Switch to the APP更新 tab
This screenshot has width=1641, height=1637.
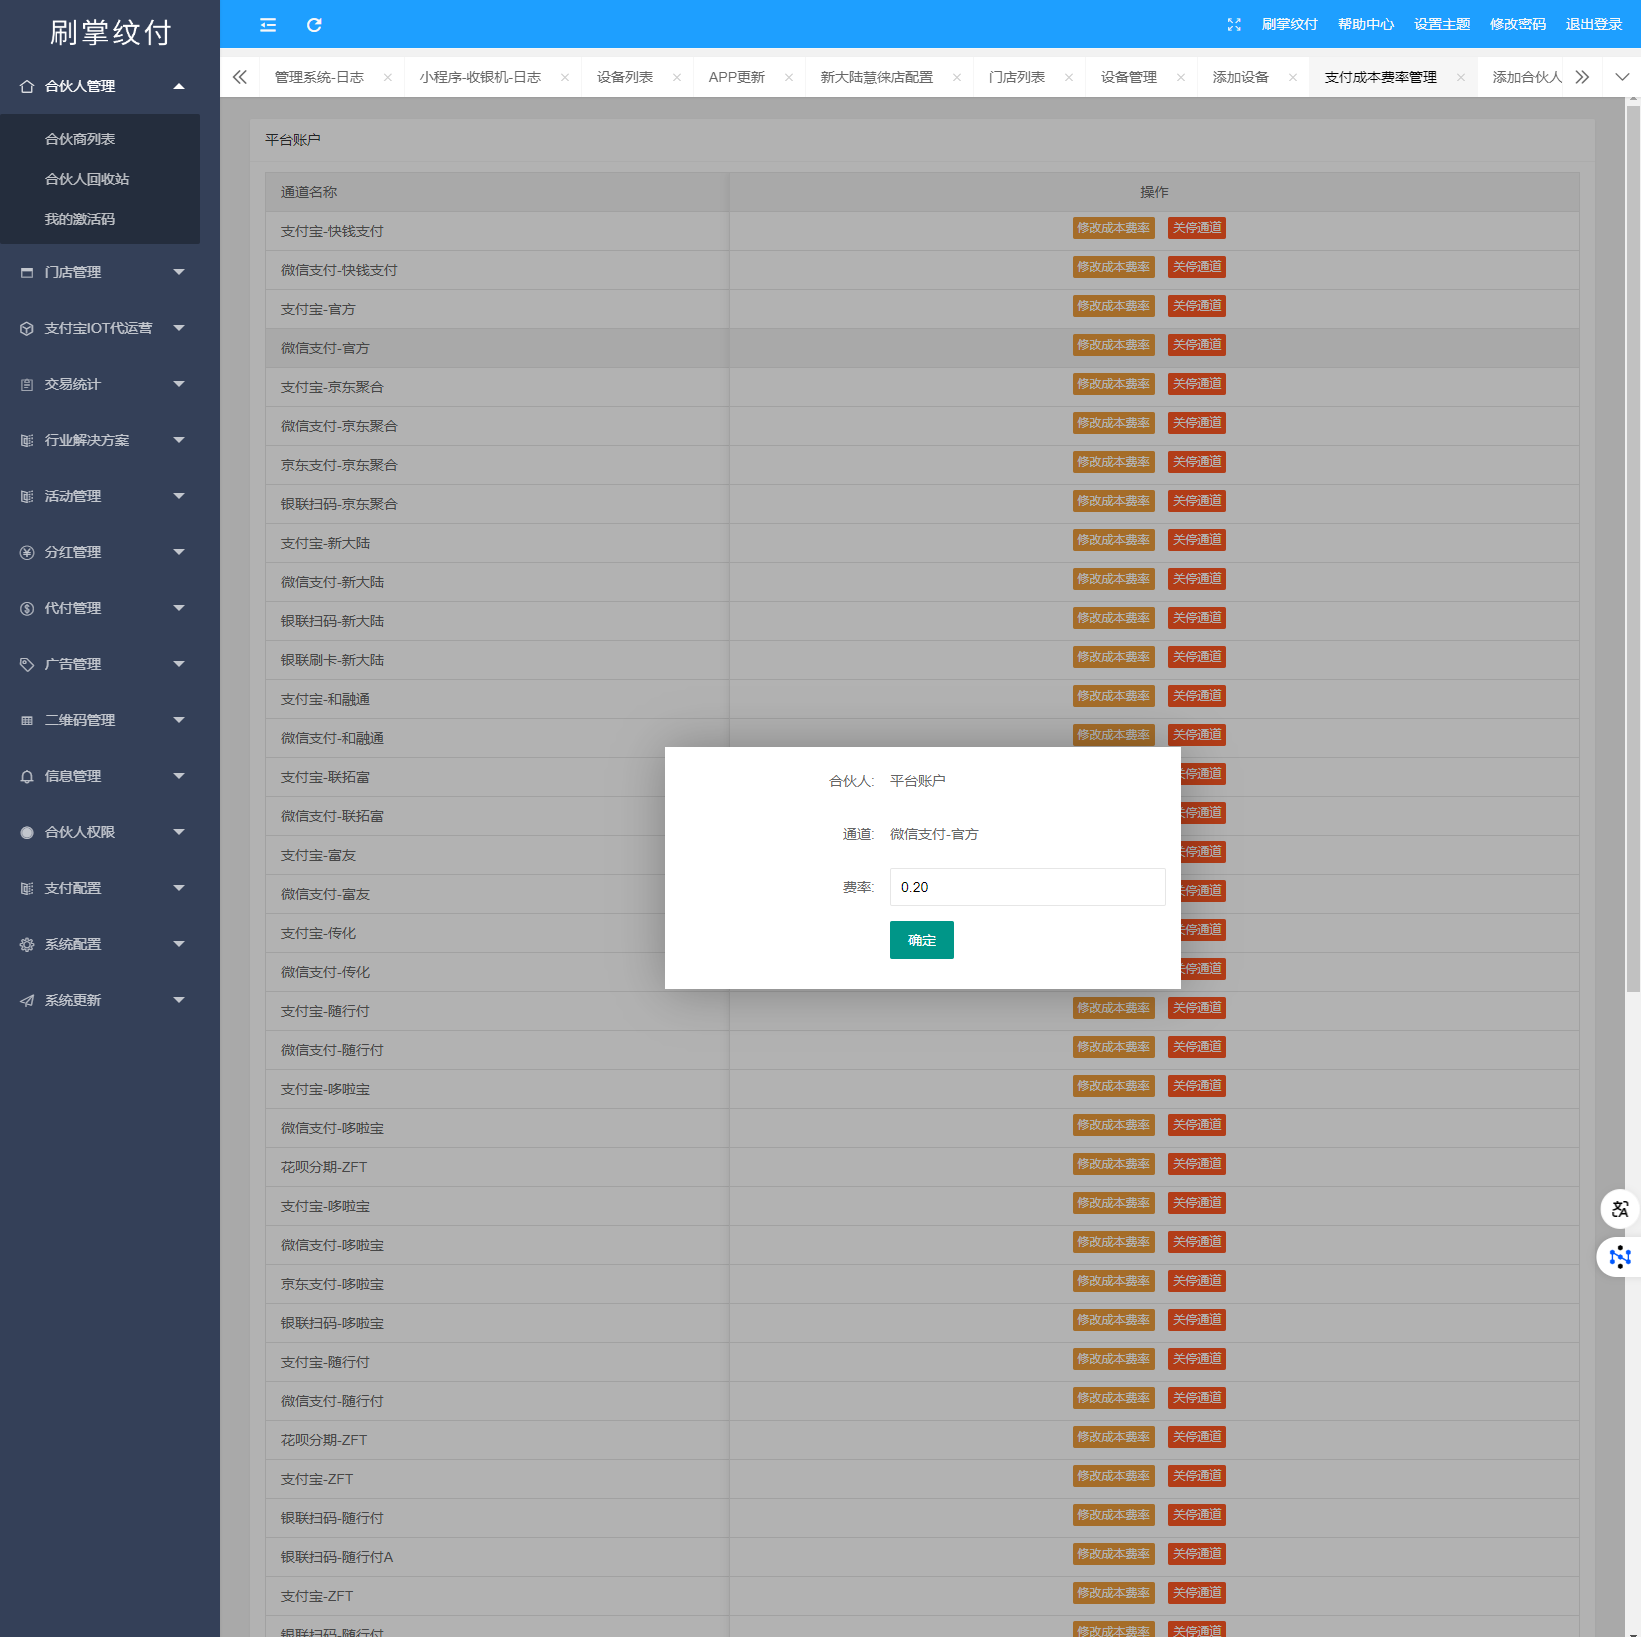coord(736,78)
